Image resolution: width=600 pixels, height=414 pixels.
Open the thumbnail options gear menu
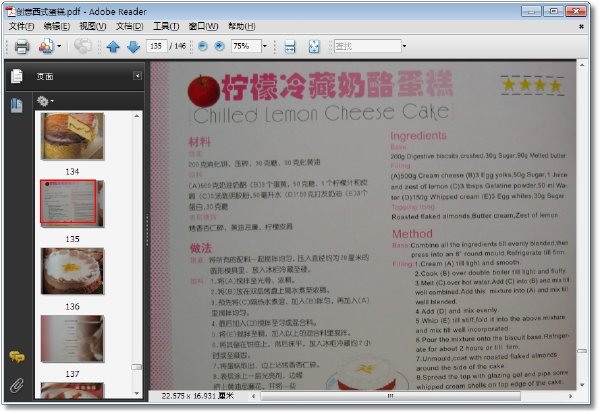(x=45, y=101)
